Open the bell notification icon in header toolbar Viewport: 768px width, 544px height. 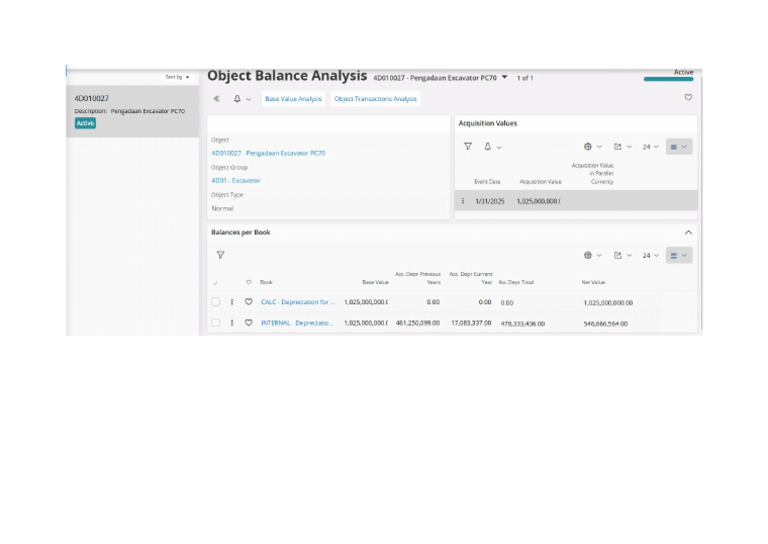[237, 98]
